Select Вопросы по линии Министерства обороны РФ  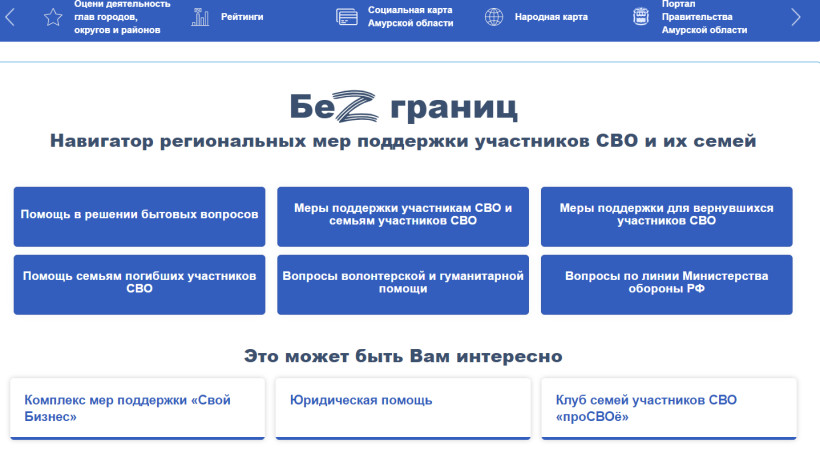(666, 284)
